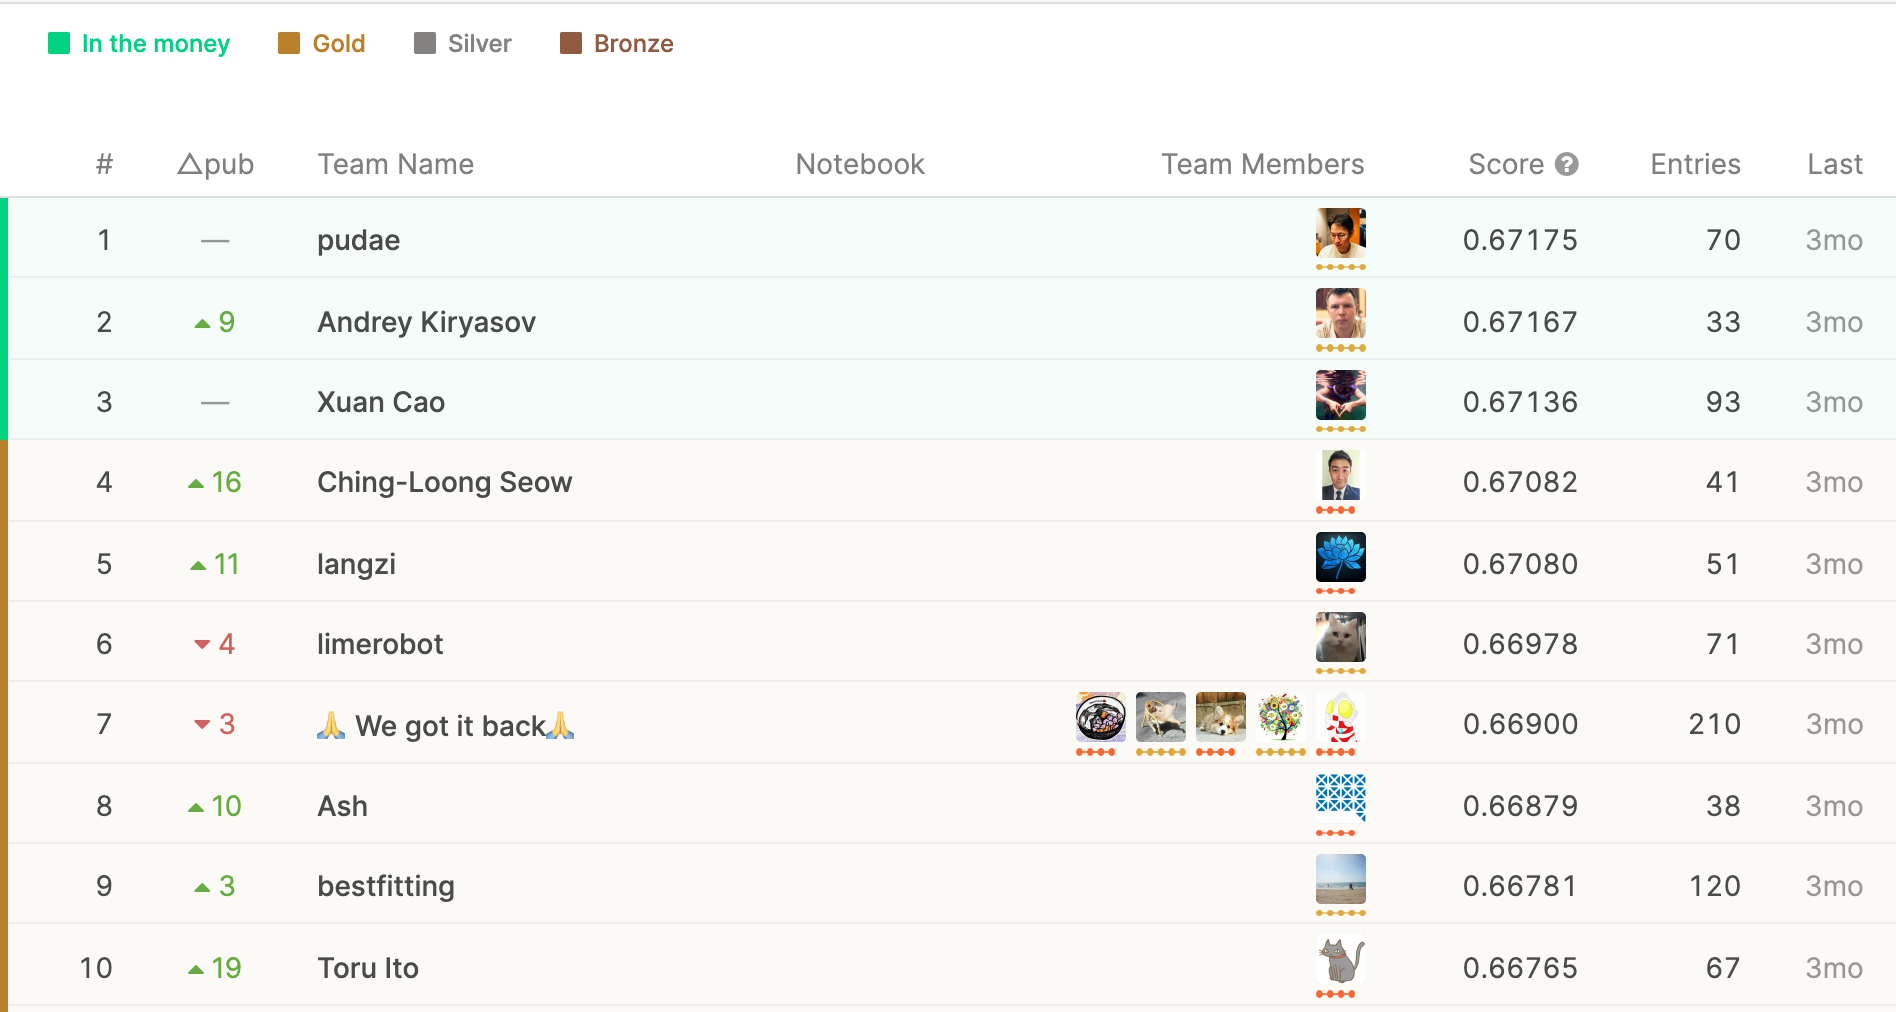Open Andrey Kiryasov's avatar picture
The image size is (1896, 1012).
(1341, 313)
